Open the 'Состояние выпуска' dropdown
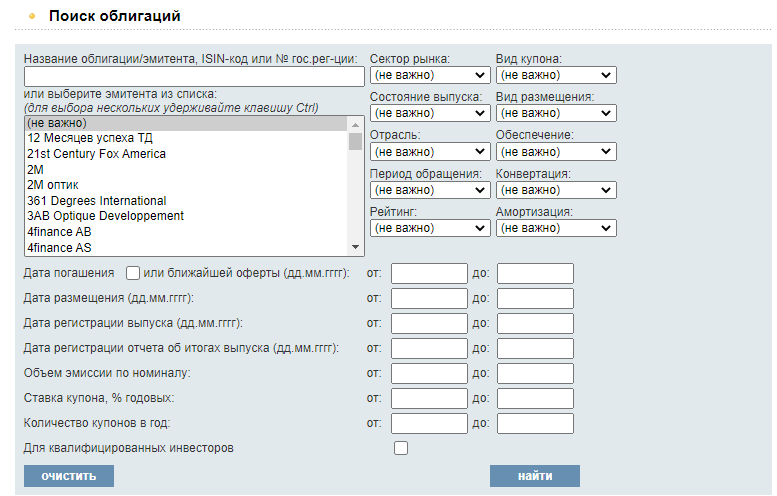 (430, 113)
